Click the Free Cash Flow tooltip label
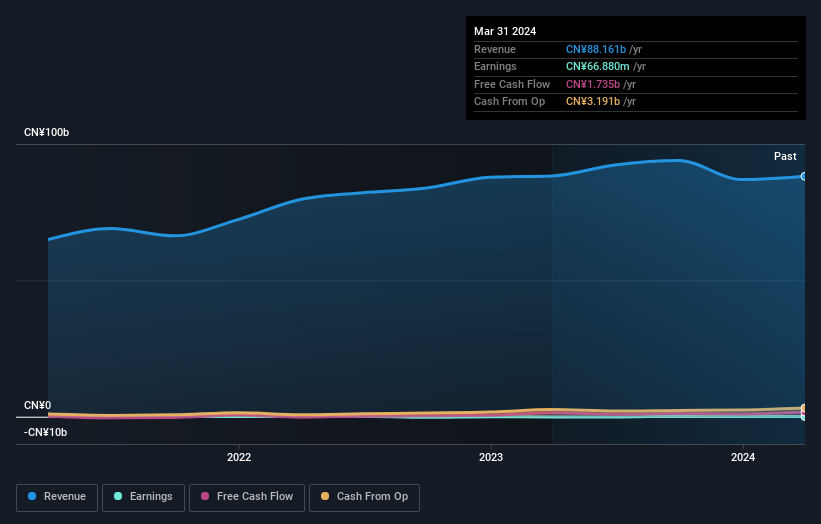The image size is (821, 524). click(512, 84)
